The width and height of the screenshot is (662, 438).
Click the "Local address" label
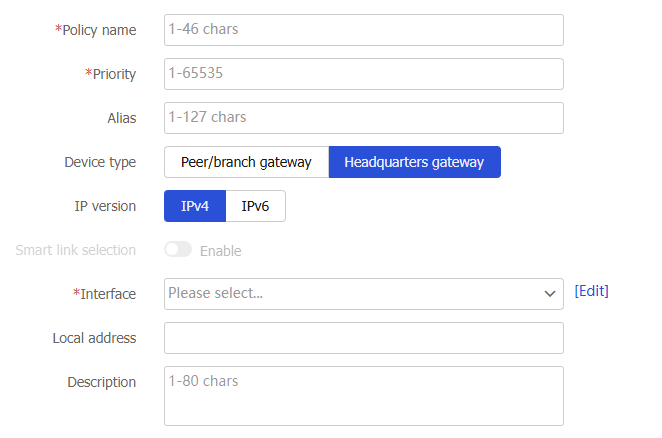(94, 338)
